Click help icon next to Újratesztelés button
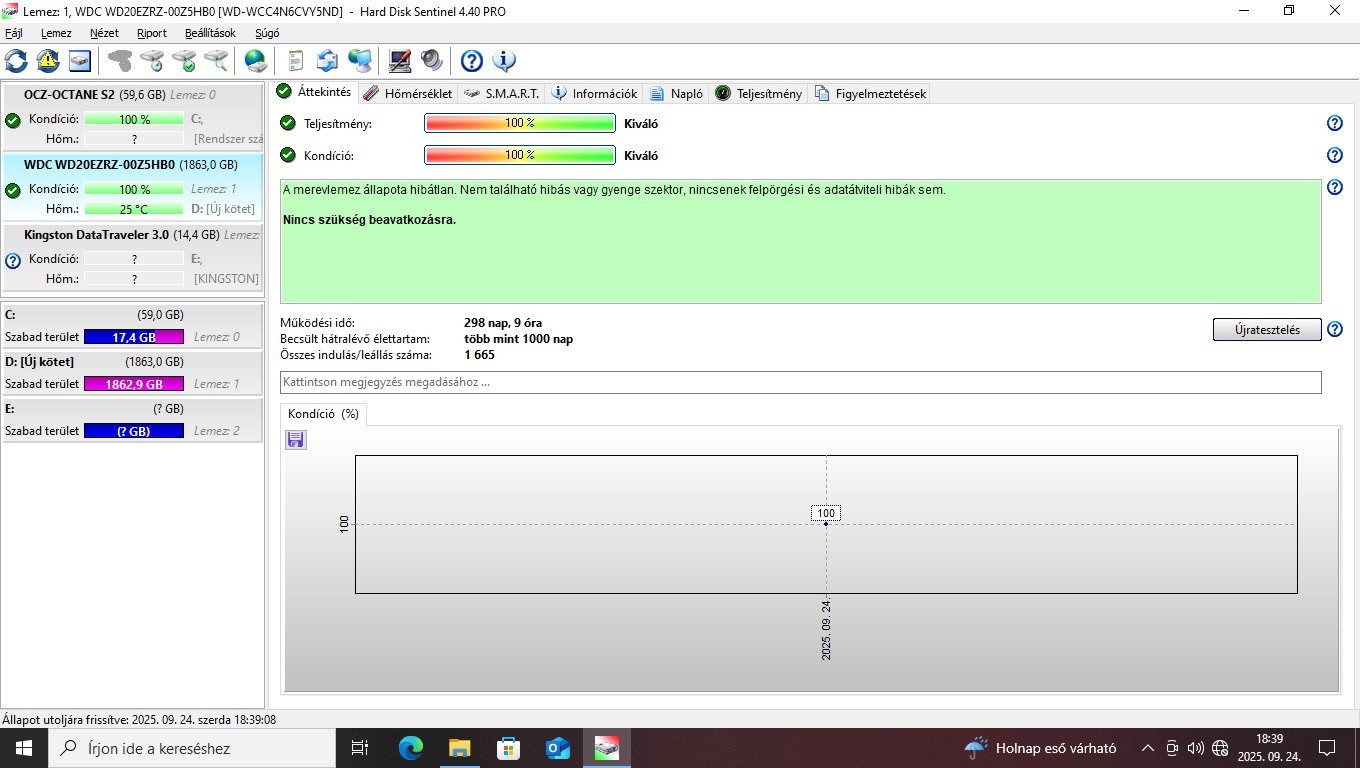Viewport: 1360px width, 768px height. (1334, 329)
